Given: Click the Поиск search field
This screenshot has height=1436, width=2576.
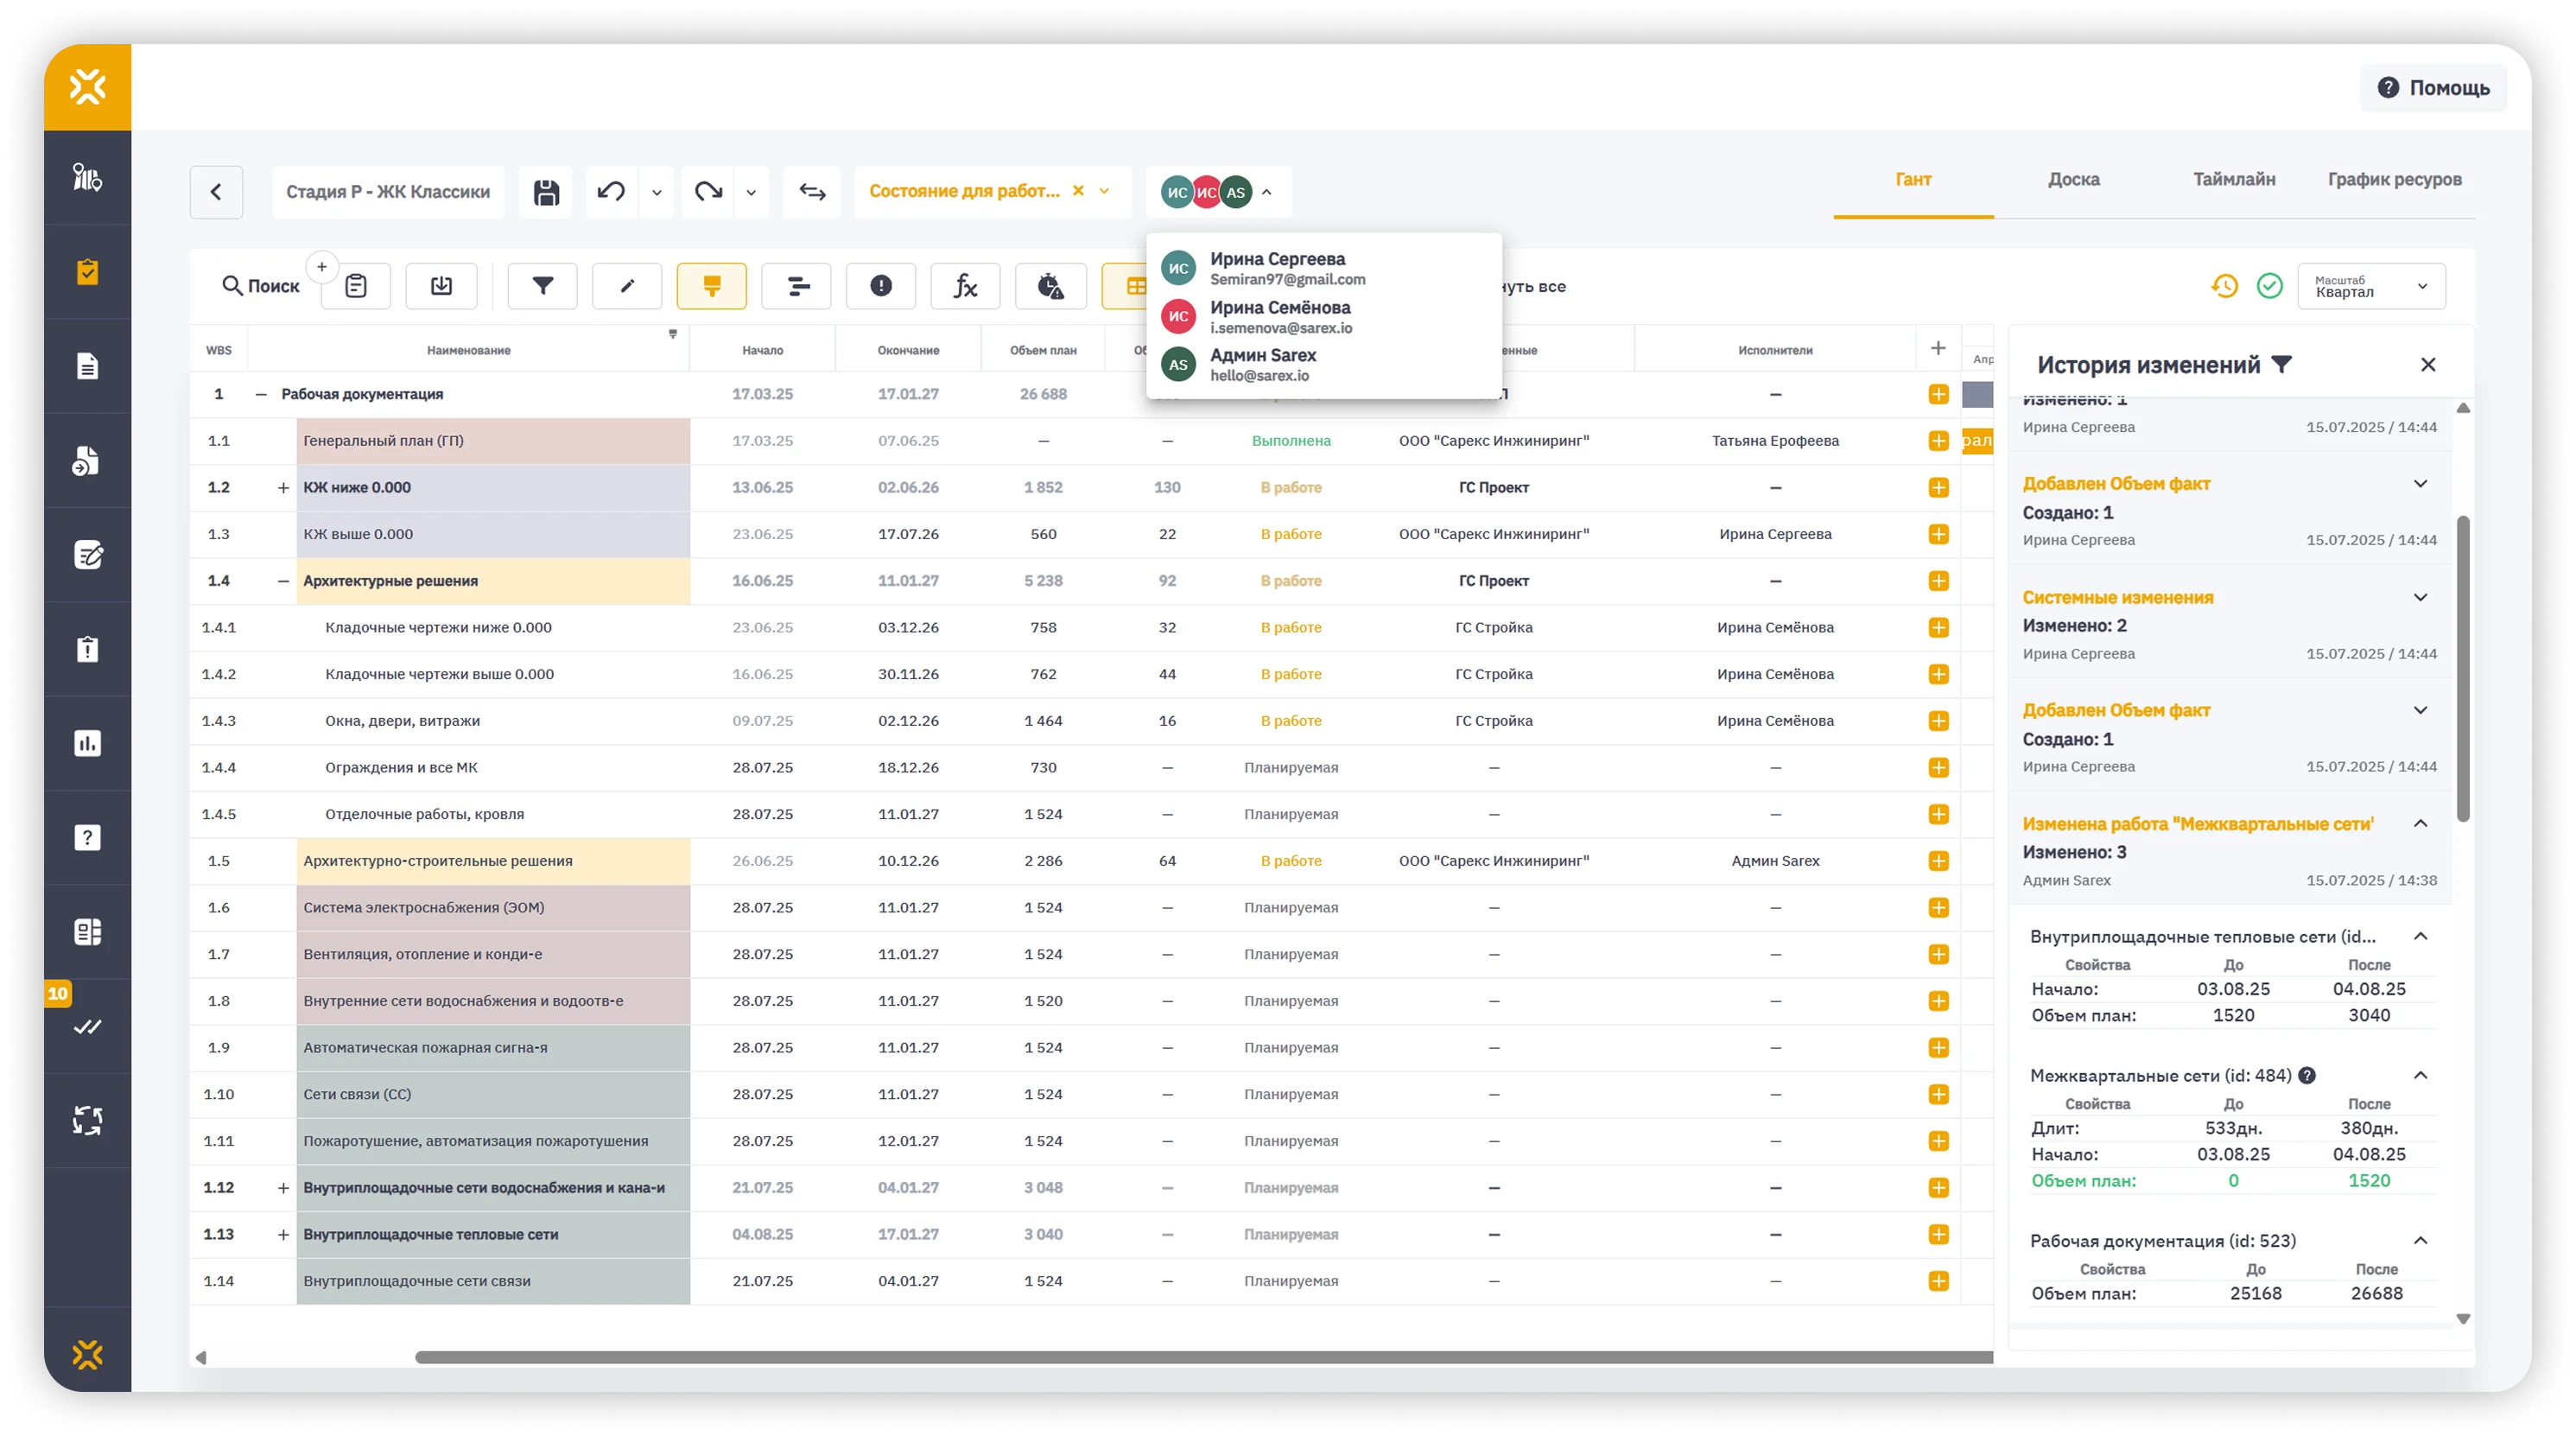Looking at the screenshot, I should click(261, 286).
